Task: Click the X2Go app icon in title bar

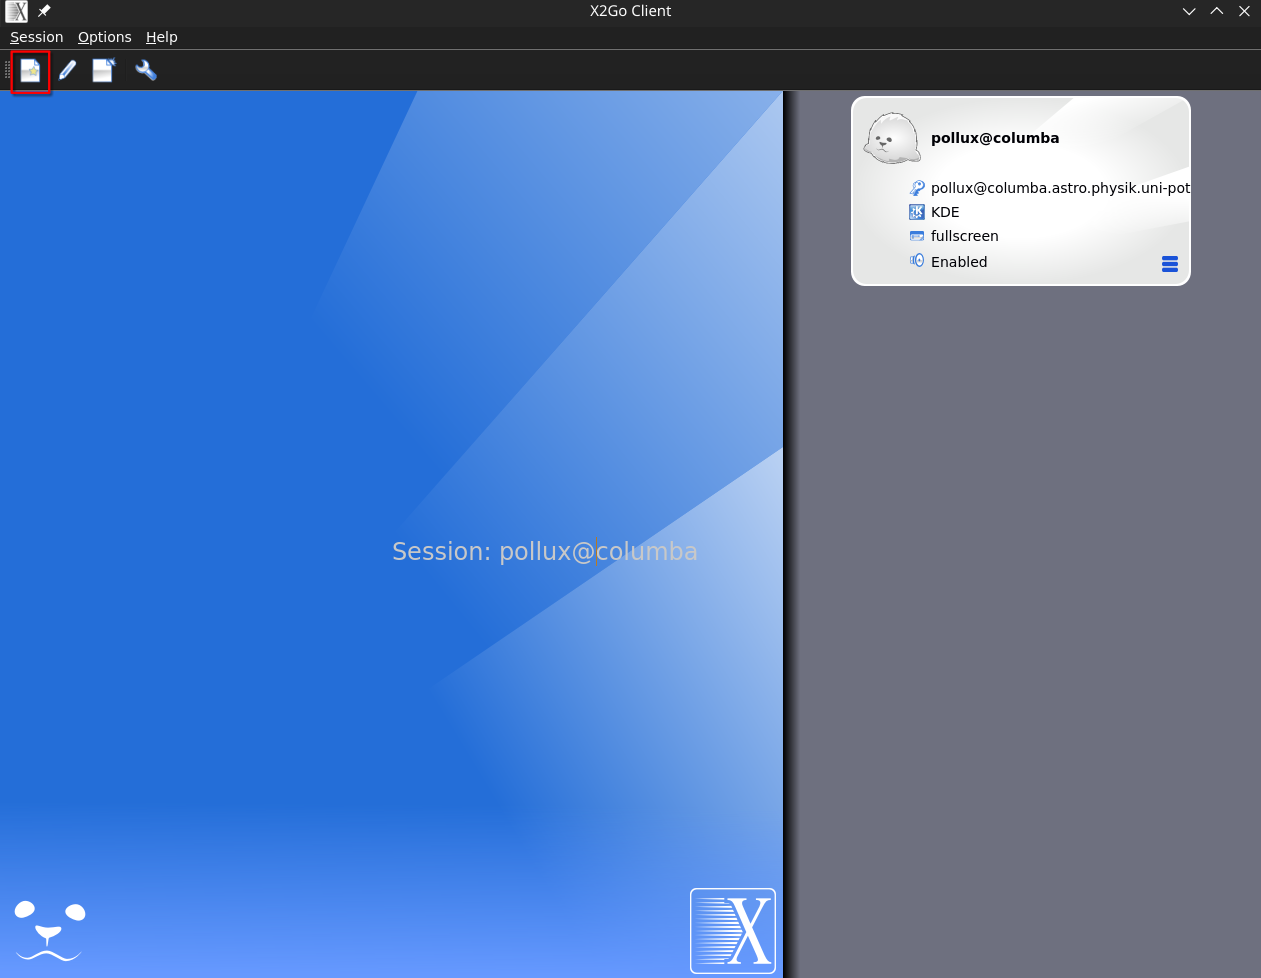Action: 17,11
